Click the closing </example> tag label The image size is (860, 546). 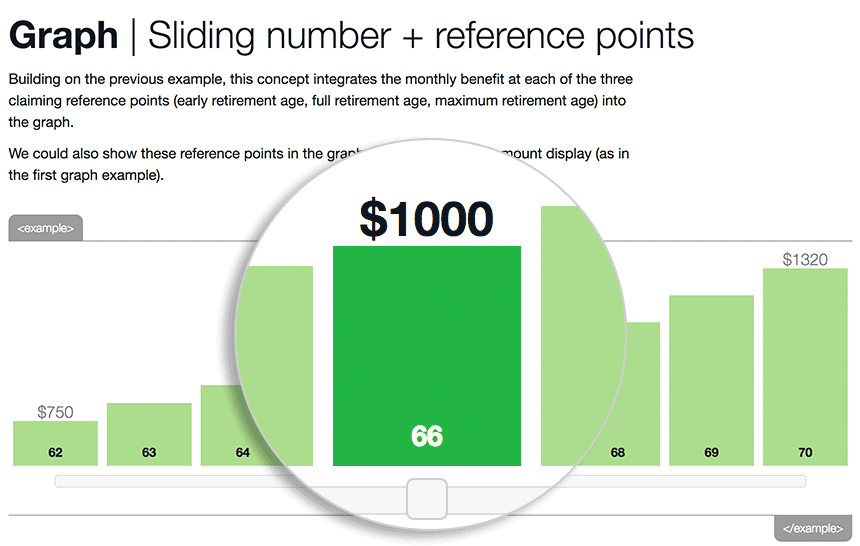(813, 528)
